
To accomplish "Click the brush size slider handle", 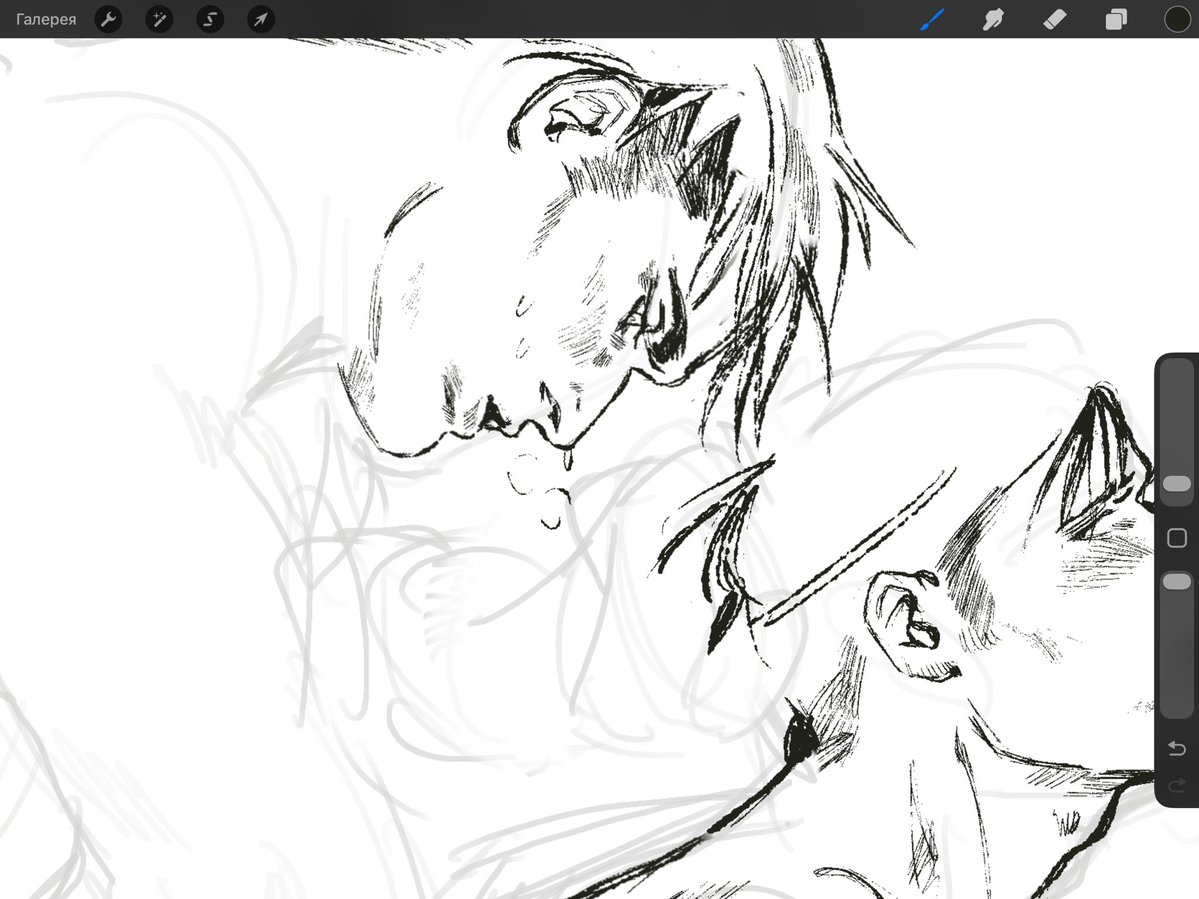I will [1177, 484].
